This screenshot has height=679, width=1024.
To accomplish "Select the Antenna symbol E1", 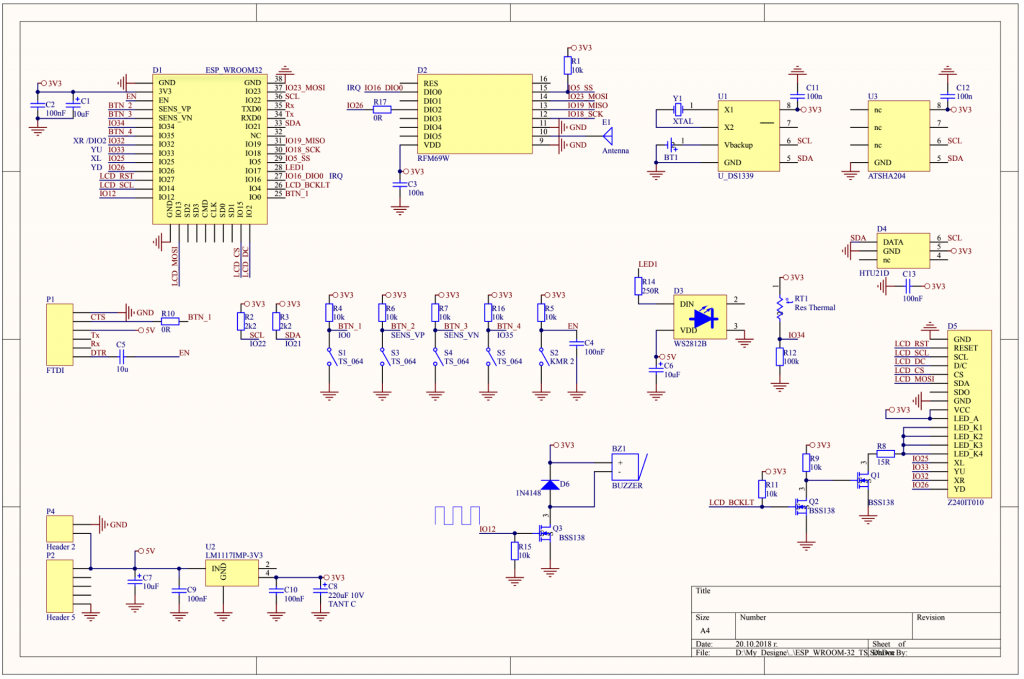I will tap(607, 136).
